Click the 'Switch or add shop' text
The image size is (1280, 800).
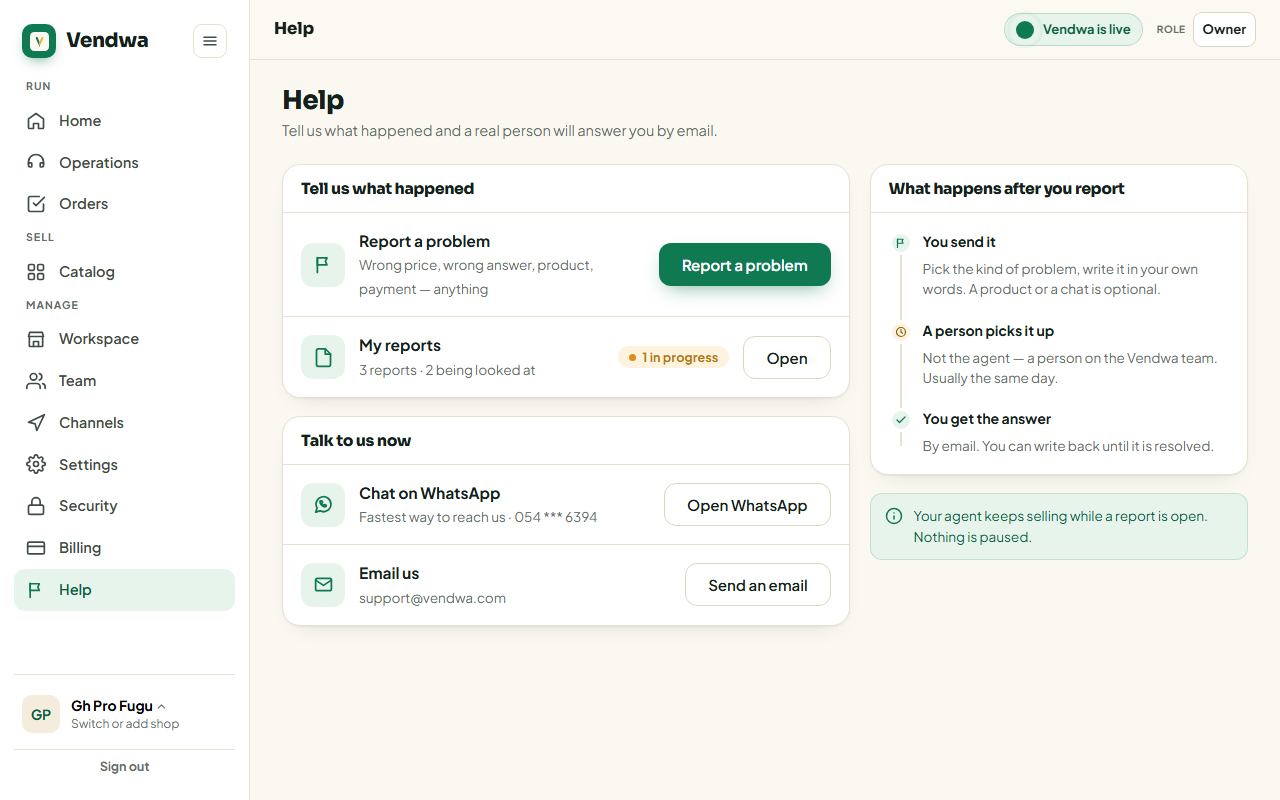coord(125,724)
